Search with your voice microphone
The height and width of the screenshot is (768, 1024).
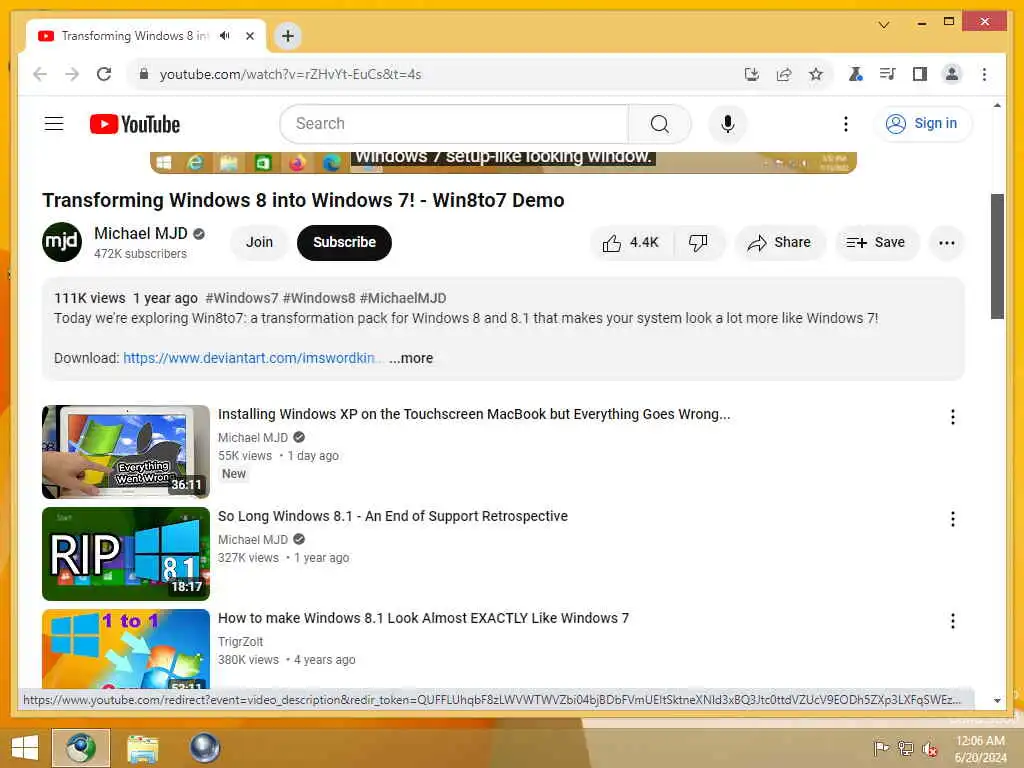(x=728, y=123)
